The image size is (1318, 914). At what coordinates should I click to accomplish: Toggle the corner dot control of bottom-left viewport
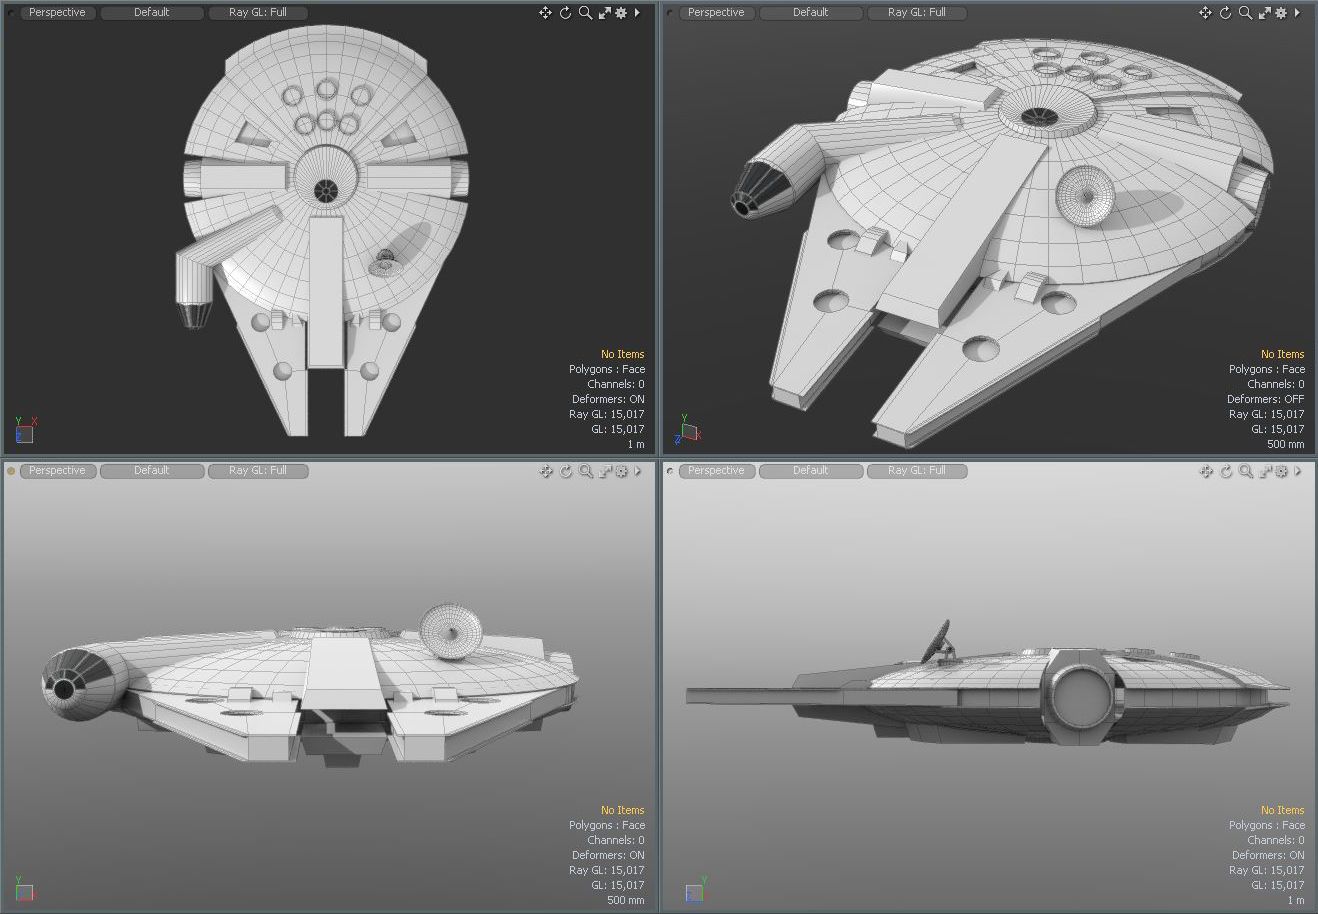(x=11, y=471)
